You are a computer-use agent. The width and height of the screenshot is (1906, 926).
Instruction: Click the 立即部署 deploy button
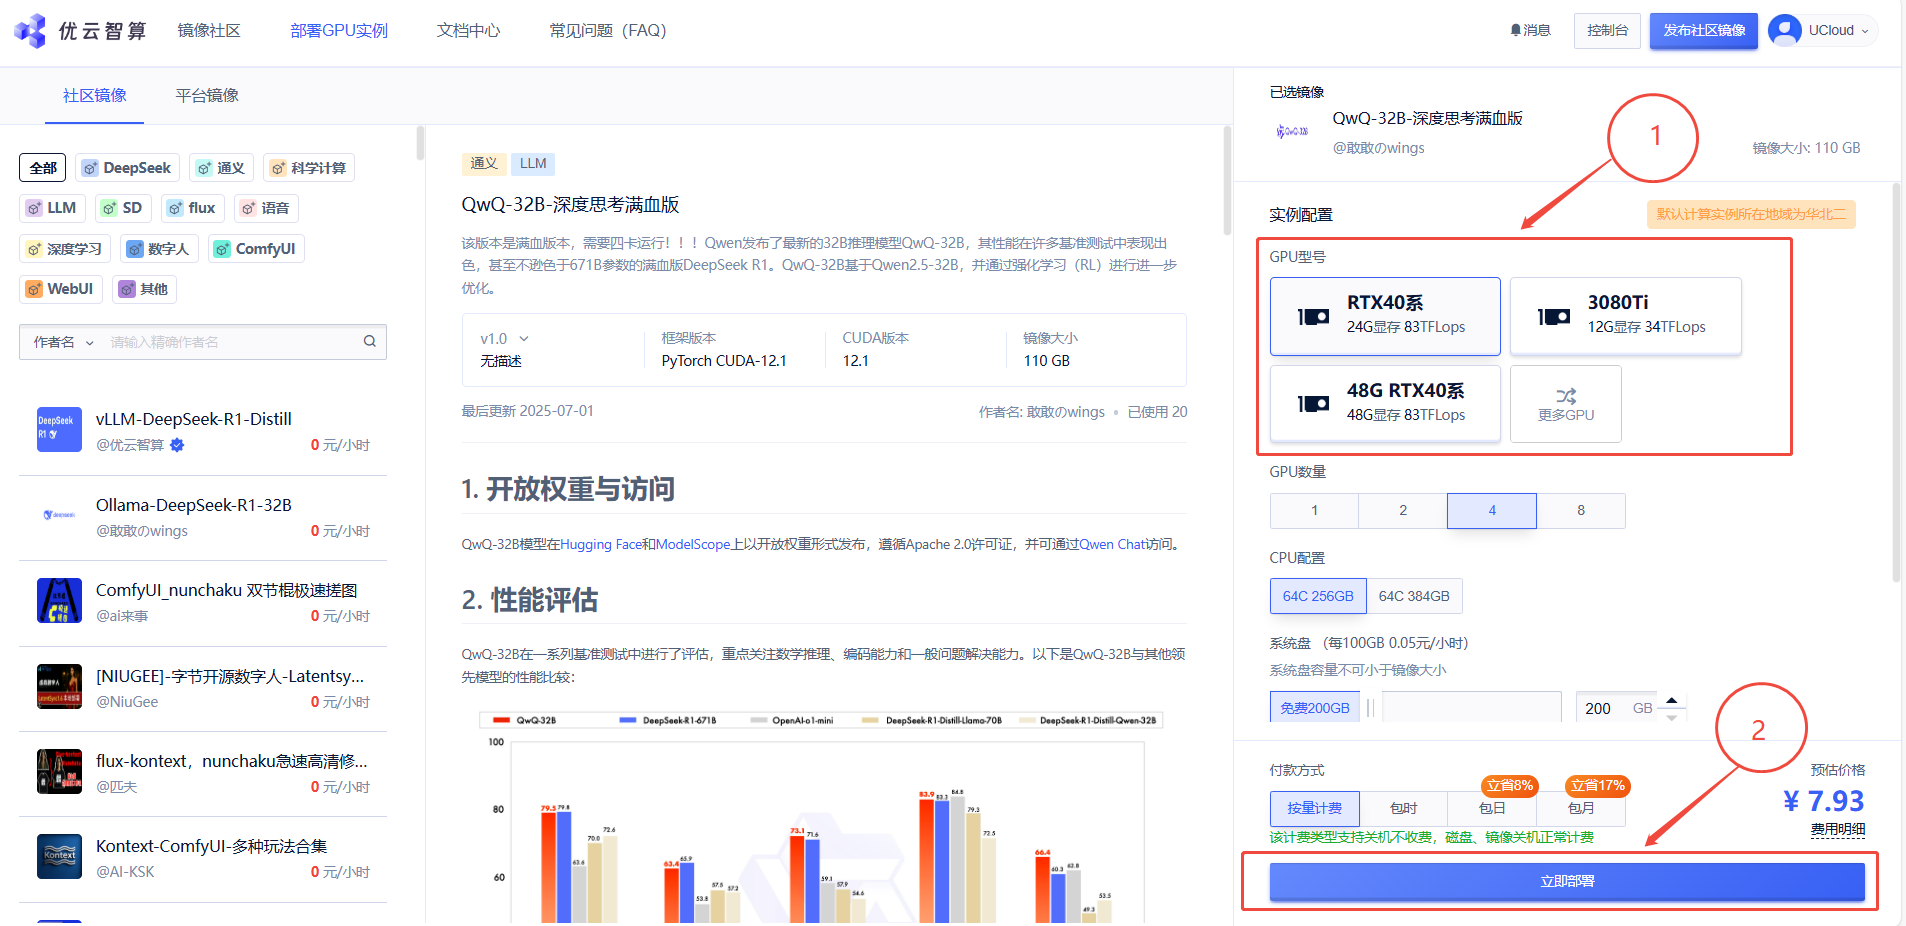click(x=1567, y=881)
